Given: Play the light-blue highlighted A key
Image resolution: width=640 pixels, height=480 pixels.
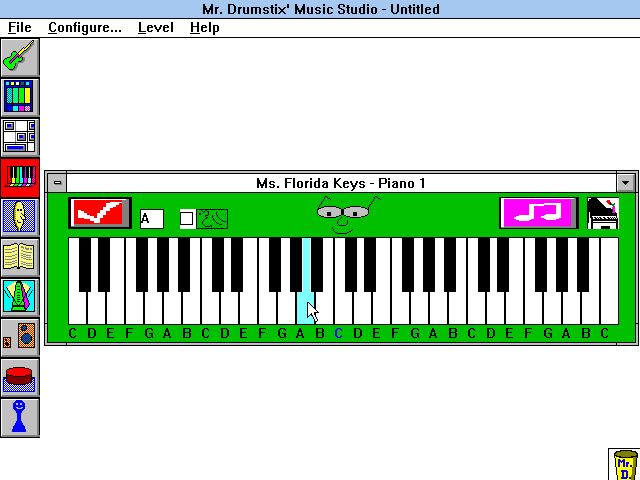Looking at the screenshot, I should [306, 309].
